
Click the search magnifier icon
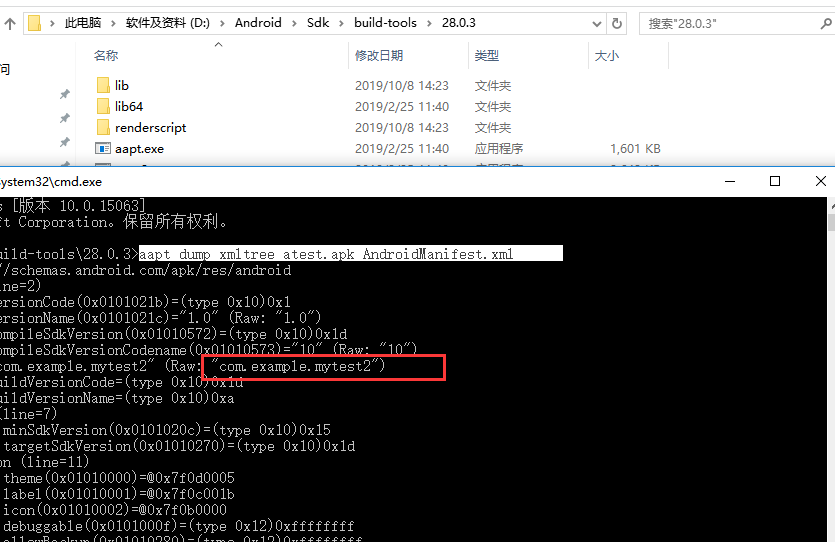click(826, 23)
